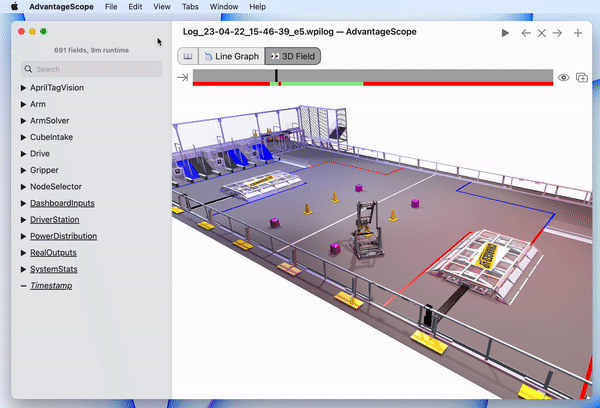Move tab left with left arrow
This screenshot has height=408, width=600.
coord(526,33)
